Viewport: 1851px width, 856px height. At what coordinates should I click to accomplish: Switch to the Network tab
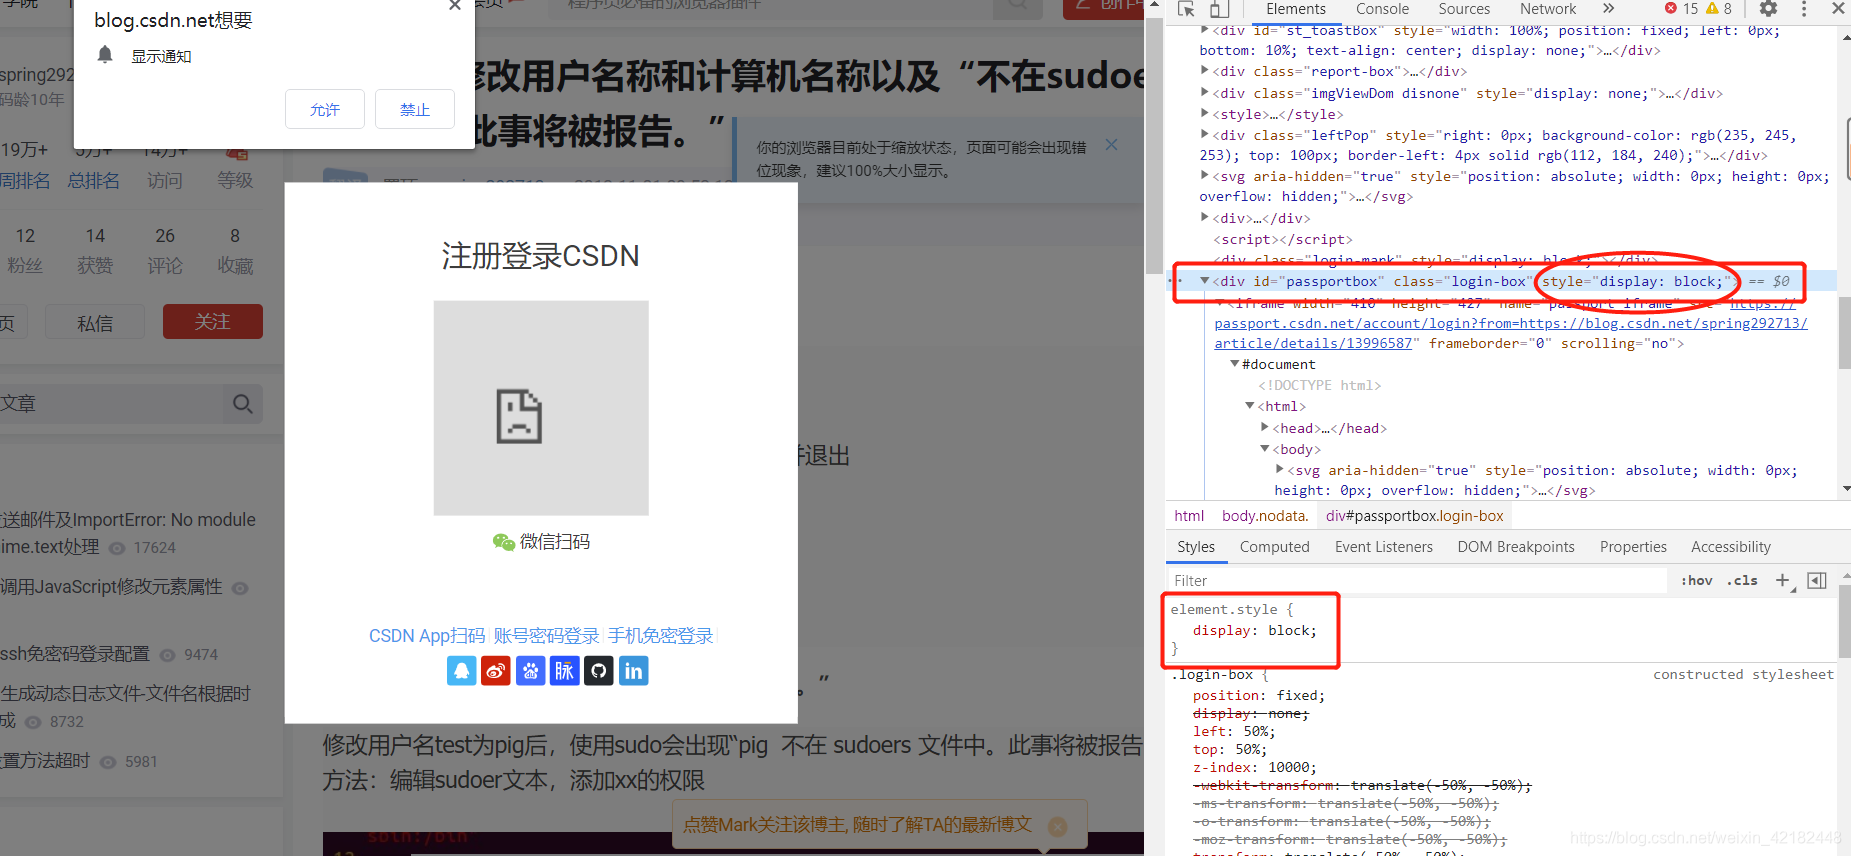1548,9
